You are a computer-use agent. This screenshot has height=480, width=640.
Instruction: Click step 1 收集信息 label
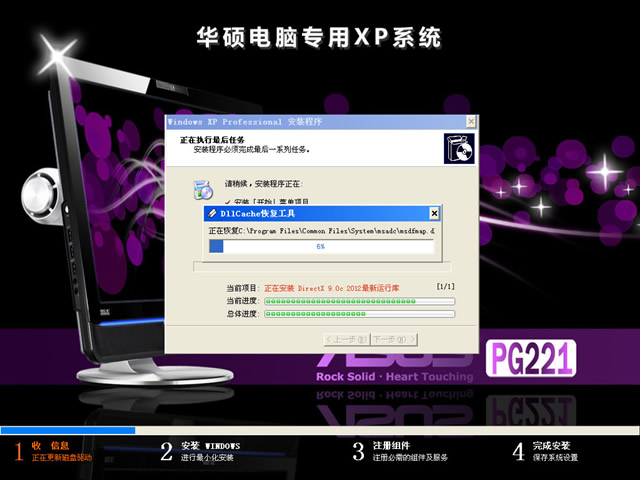tap(50, 446)
